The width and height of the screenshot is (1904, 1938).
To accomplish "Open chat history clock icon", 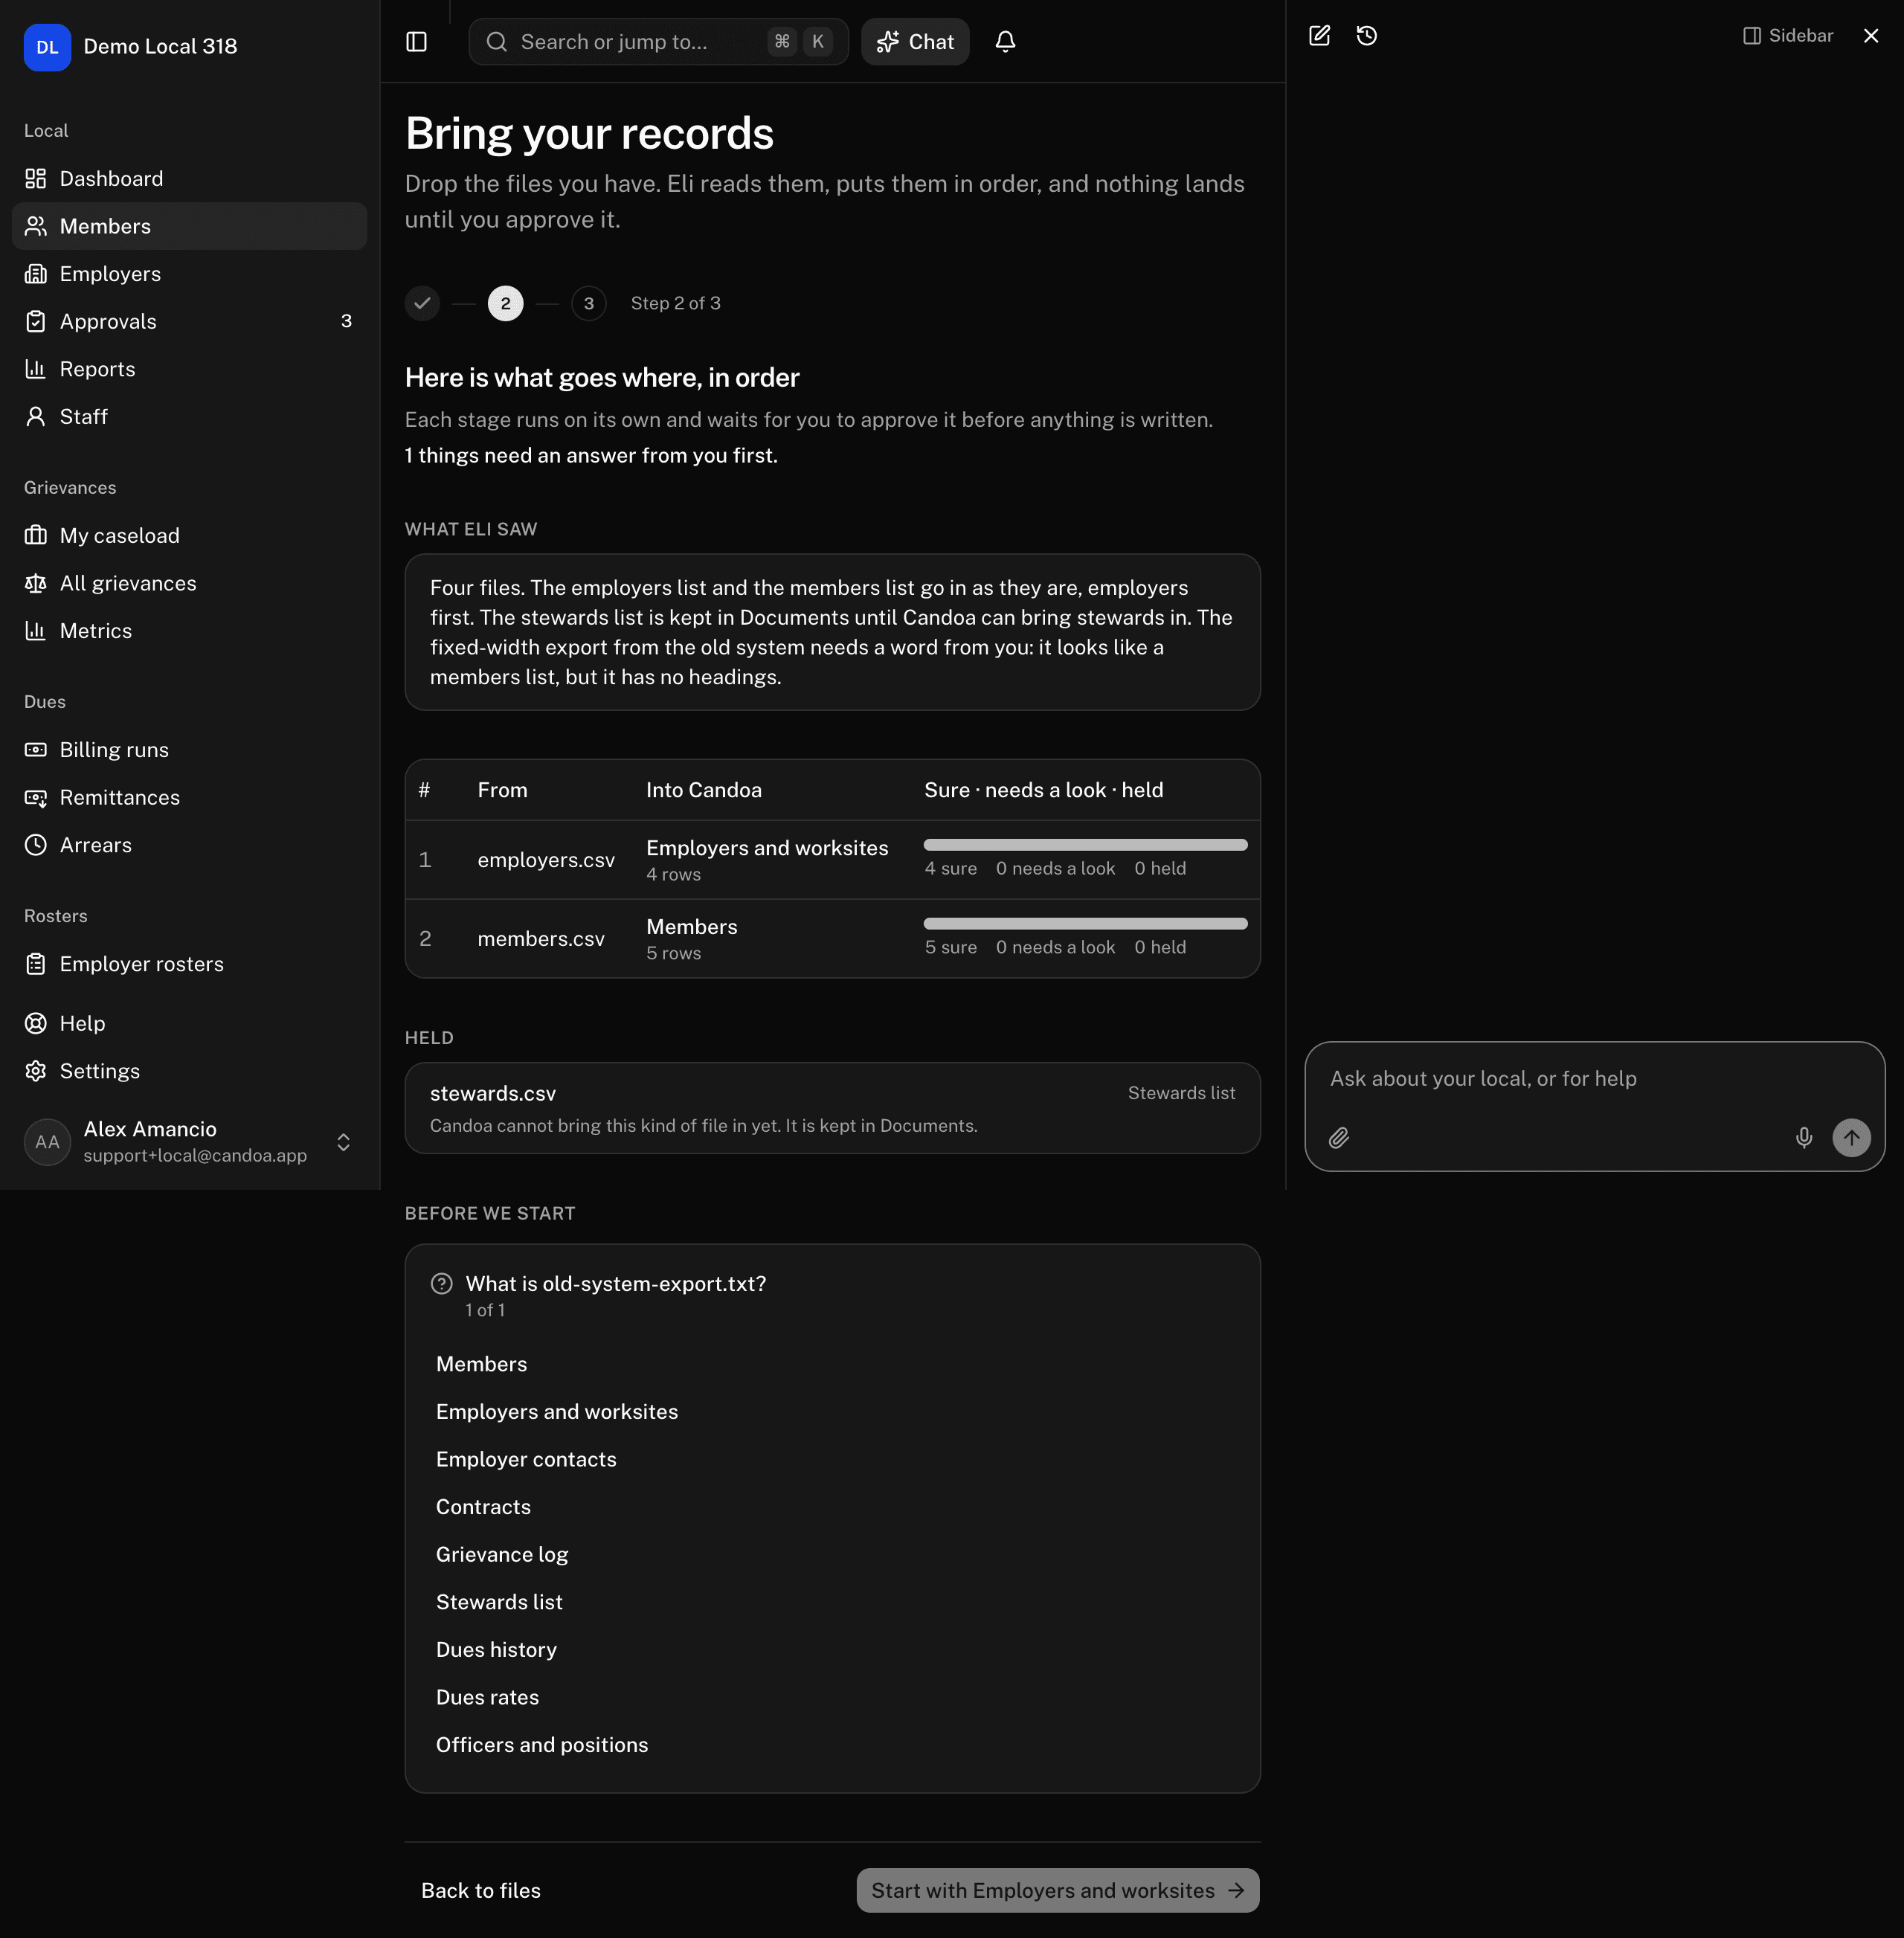I will [x=1367, y=36].
